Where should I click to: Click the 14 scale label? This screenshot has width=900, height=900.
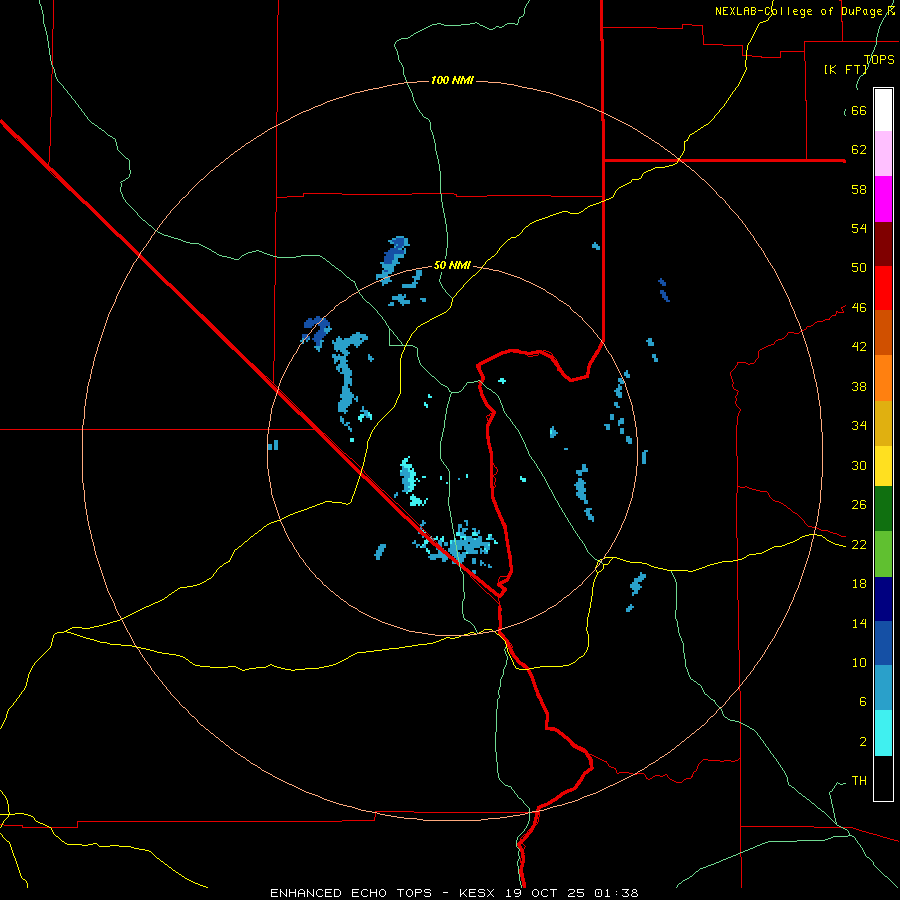pos(859,623)
